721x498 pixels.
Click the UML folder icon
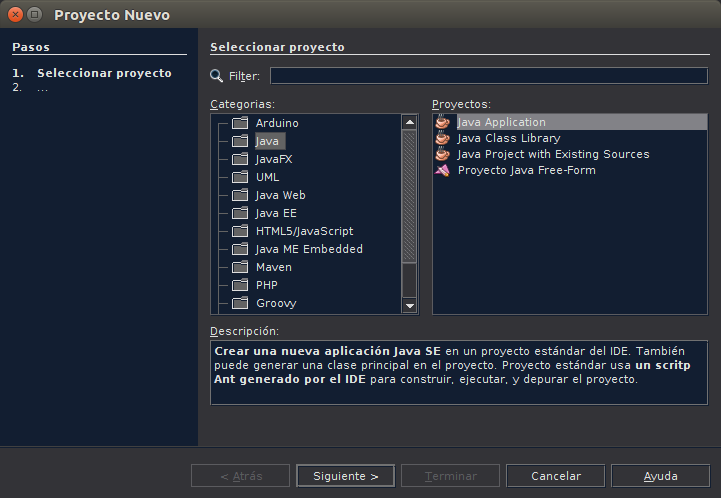tap(240, 177)
